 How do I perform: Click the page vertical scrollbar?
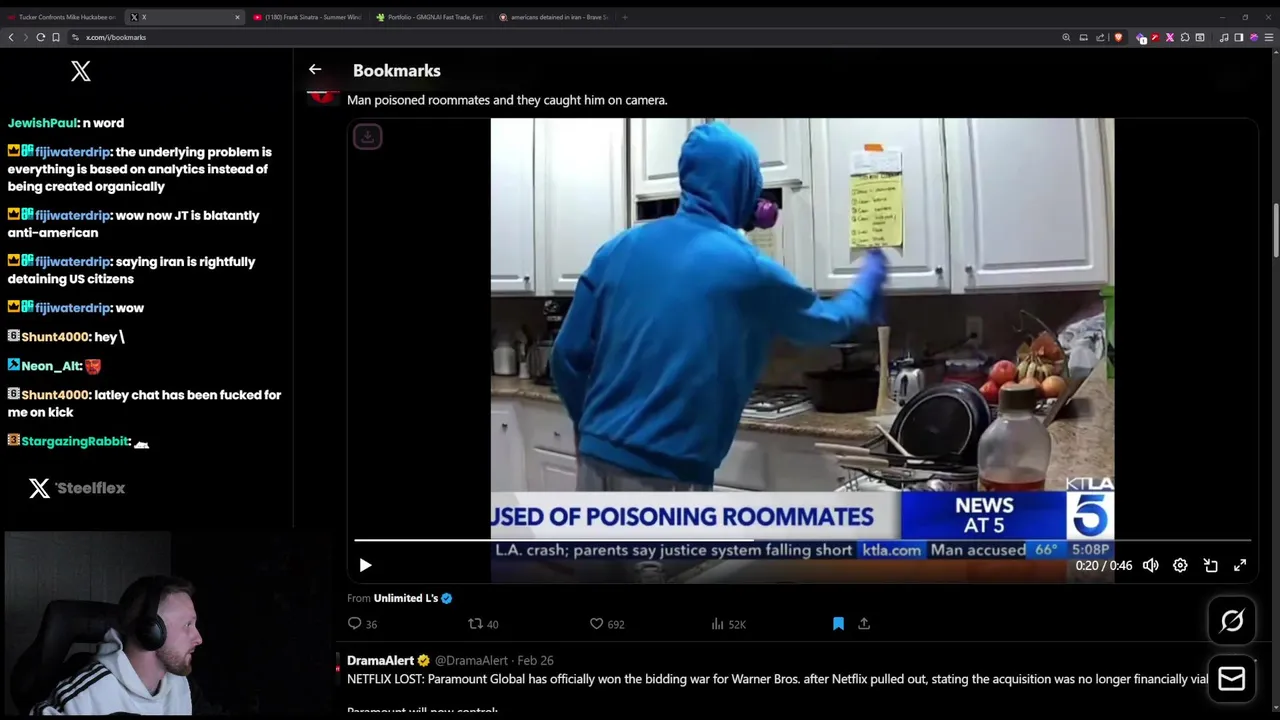coord(1274,230)
